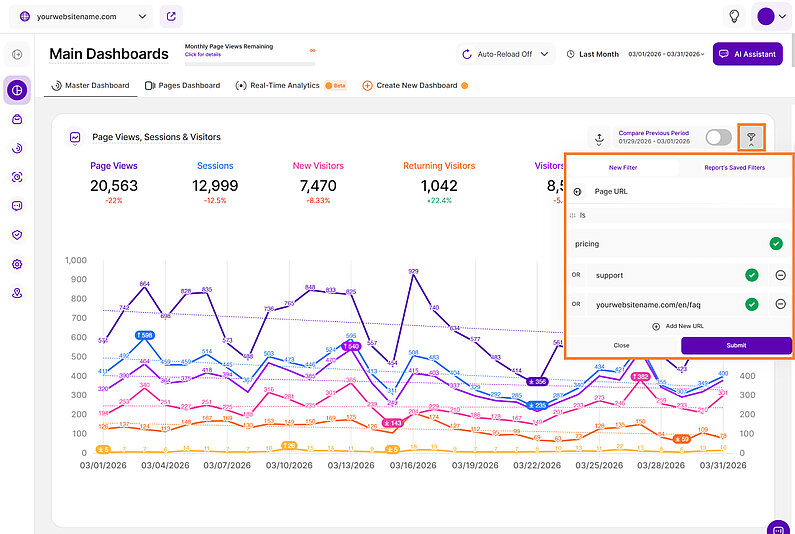Click the filter funnel icon
This screenshot has height=534, width=795.
[x=751, y=137]
